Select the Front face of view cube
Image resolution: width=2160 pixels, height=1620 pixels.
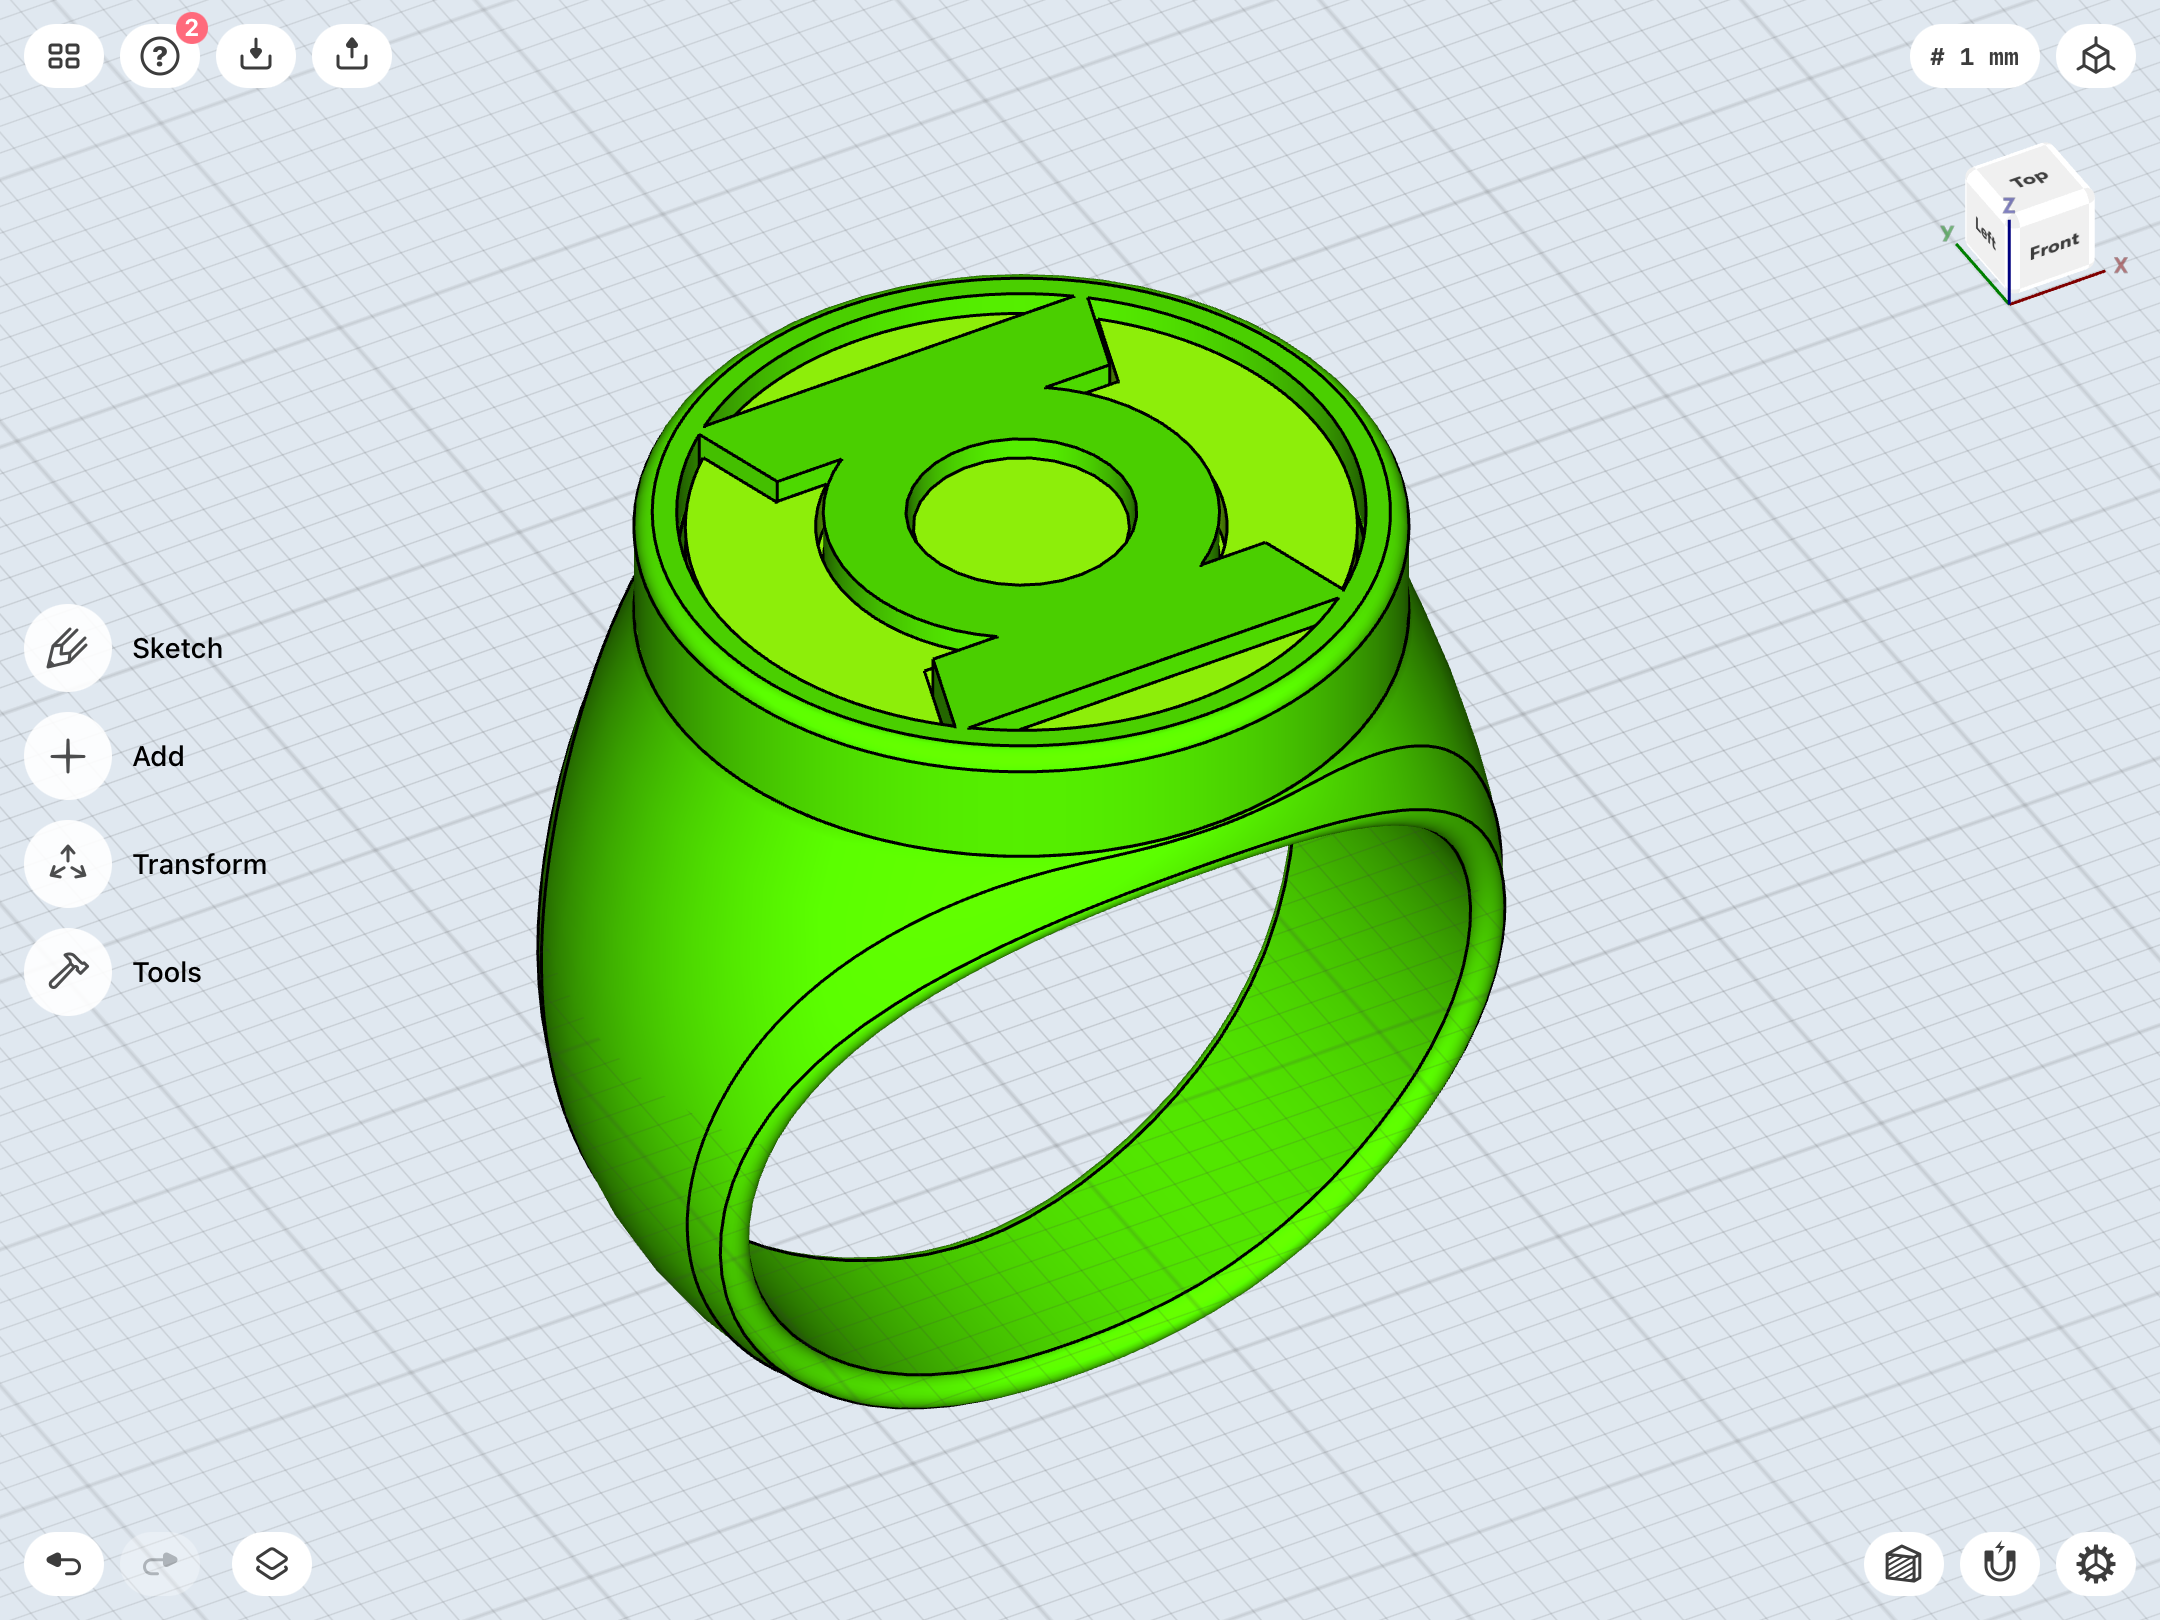pos(2054,246)
